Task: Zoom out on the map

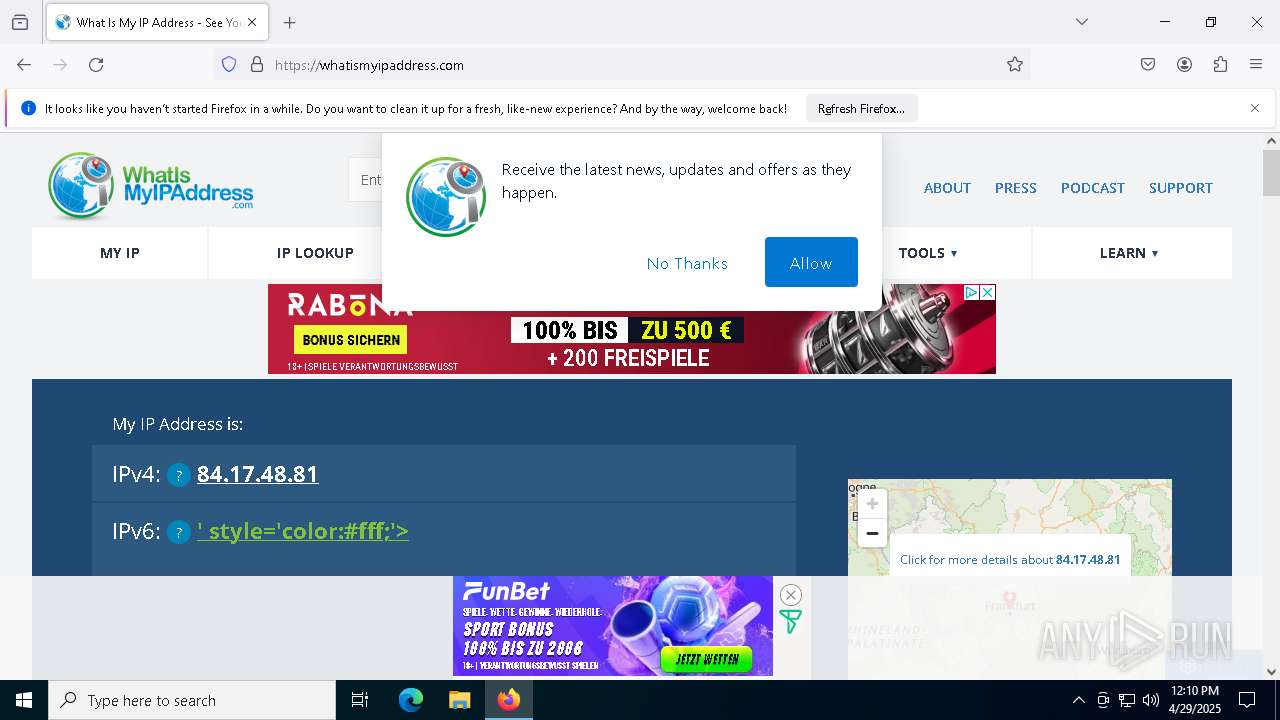Action: click(x=872, y=533)
